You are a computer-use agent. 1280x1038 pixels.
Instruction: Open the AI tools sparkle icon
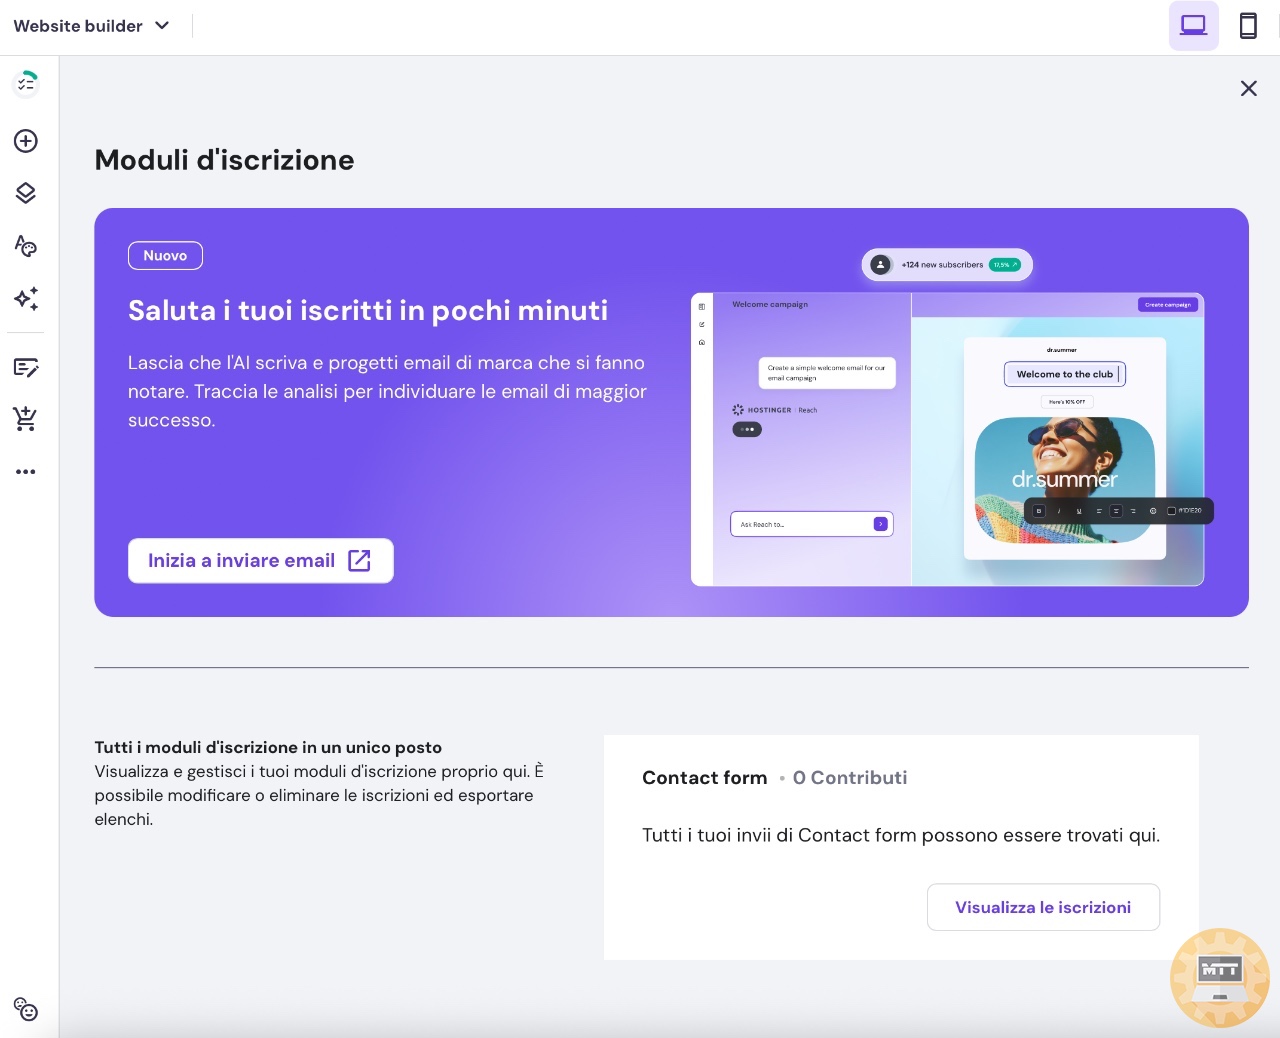pos(26,298)
